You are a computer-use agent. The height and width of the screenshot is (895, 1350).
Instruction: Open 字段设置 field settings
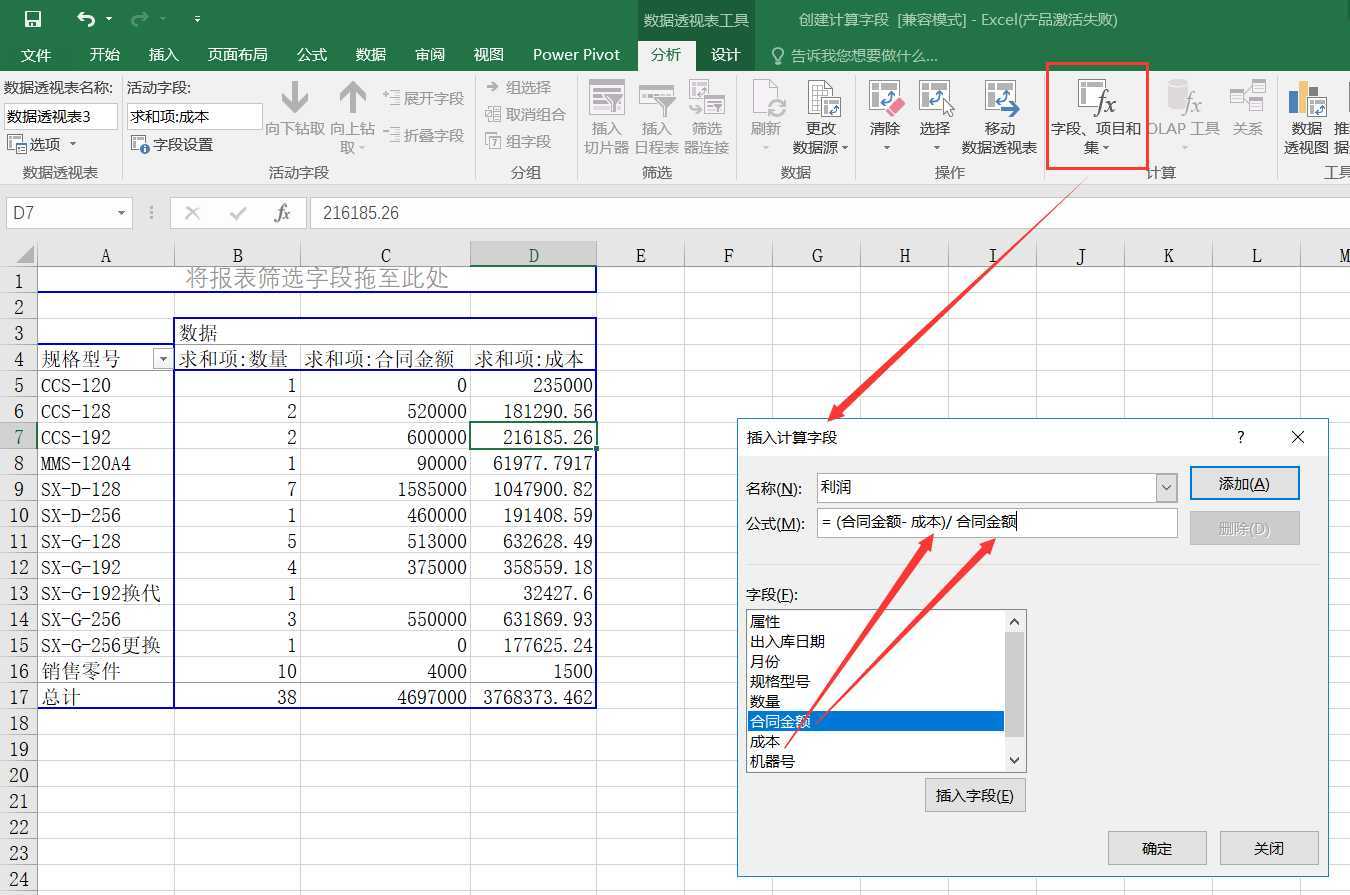(x=172, y=144)
